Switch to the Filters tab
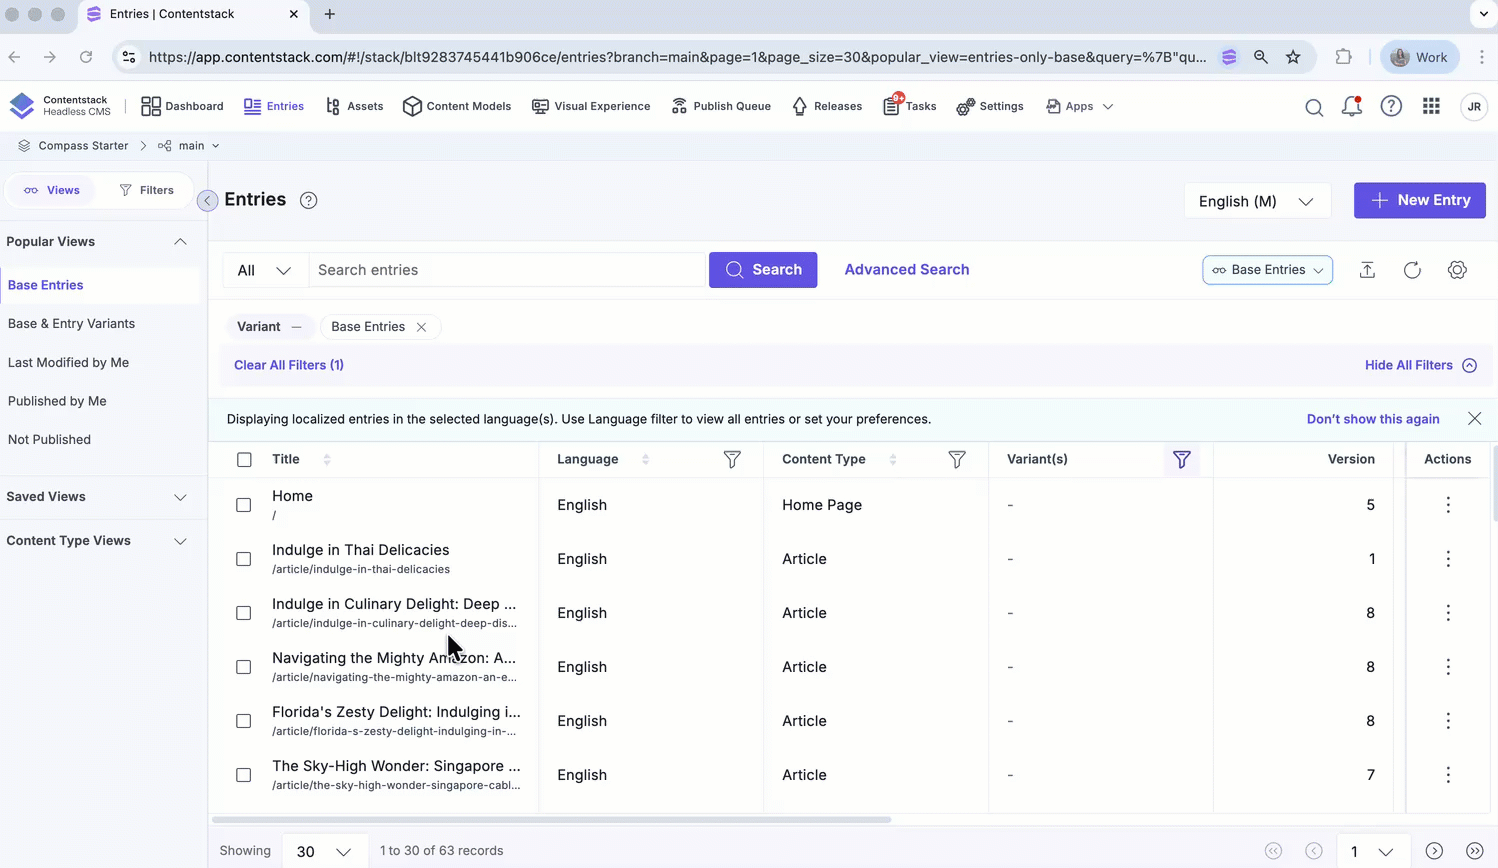The width and height of the screenshot is (1498, 868). tap(146, 190)
